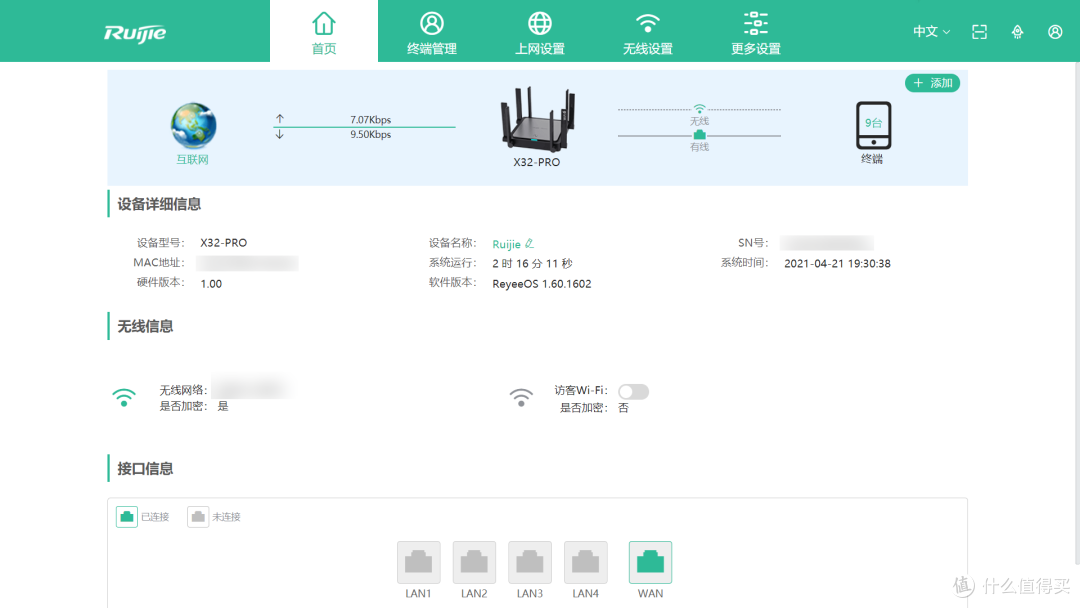Switch to the 首页 home tab

click(323, 31)
